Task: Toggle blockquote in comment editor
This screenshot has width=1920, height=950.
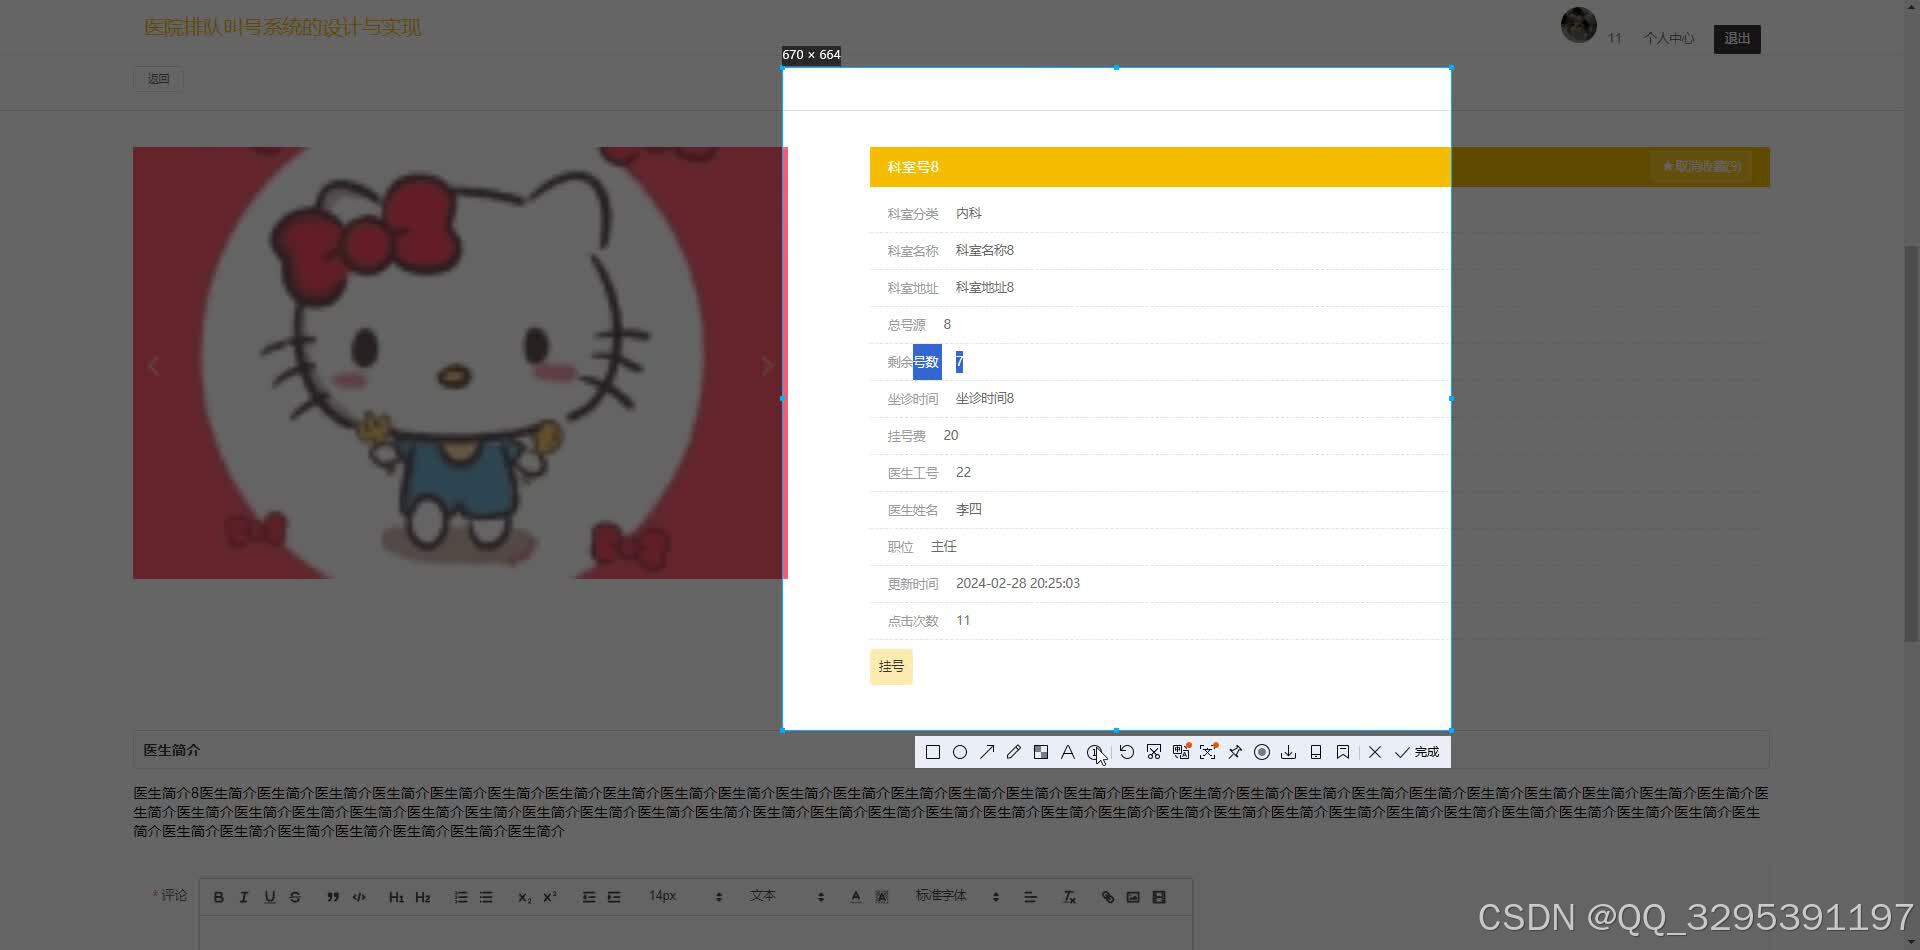Action: 333,897
